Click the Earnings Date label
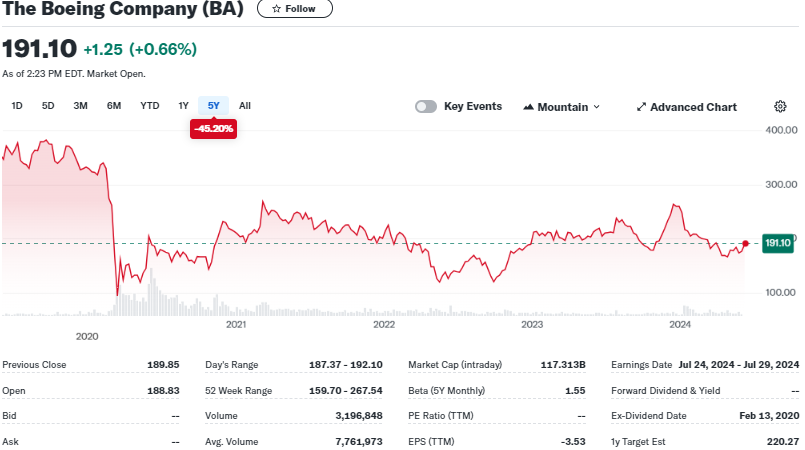Viewport: 805px width, 450px height. tap(641, 365)
